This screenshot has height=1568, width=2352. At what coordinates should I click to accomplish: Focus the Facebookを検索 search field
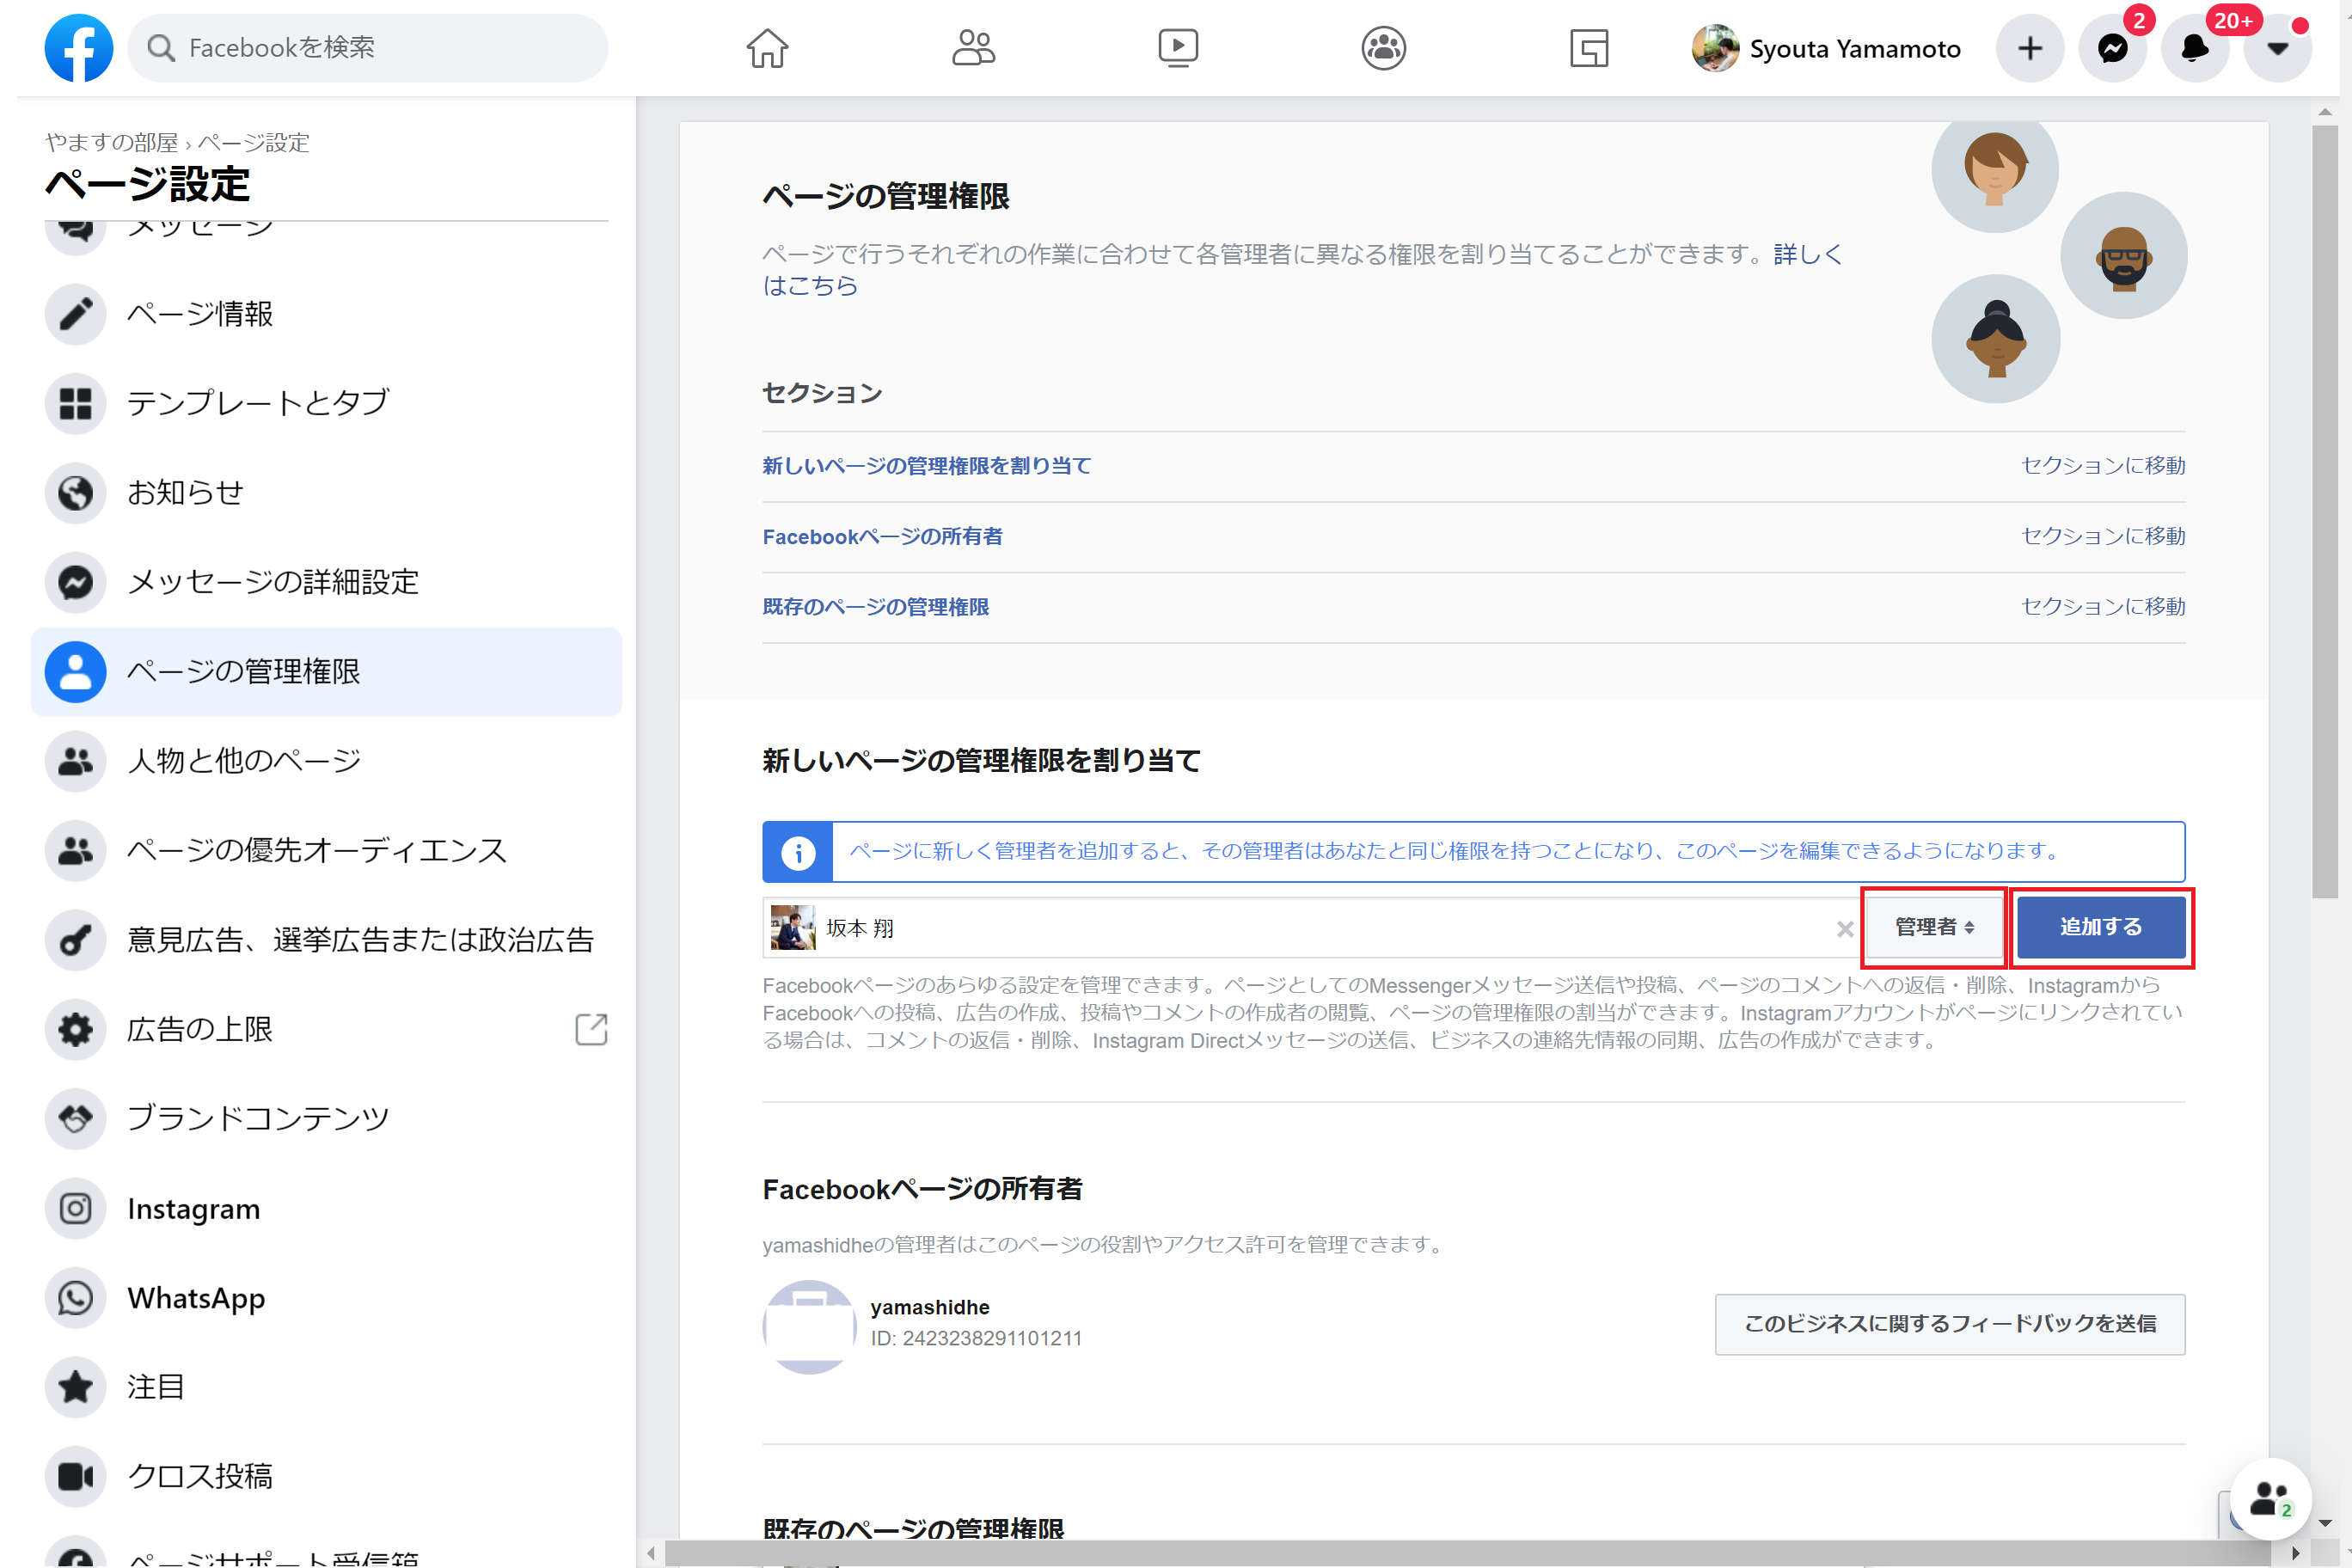367,48
